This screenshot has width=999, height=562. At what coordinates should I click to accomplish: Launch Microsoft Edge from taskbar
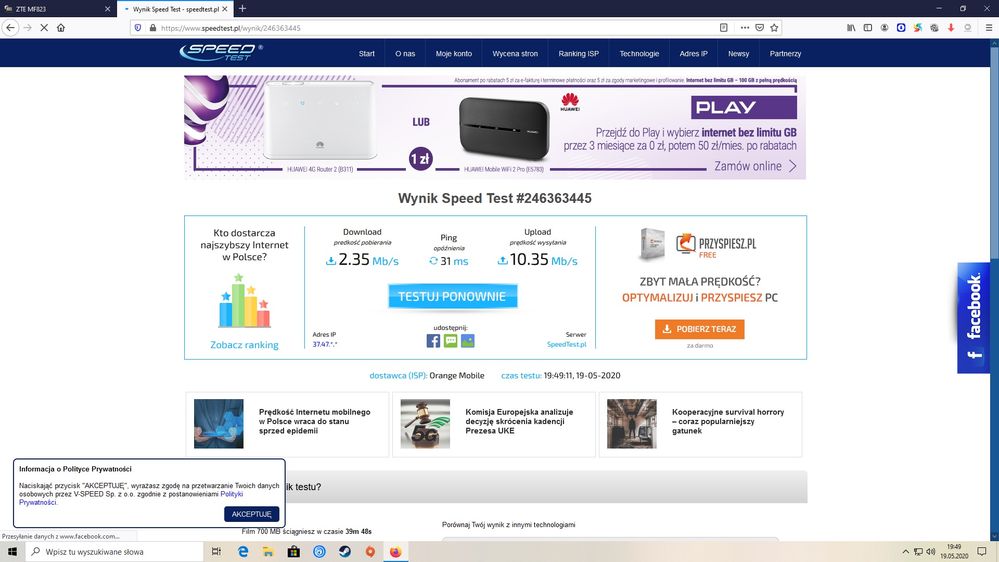[243, 552]
